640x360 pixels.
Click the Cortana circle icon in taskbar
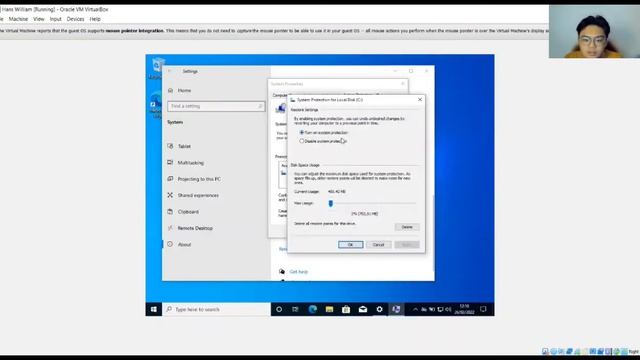coord(279,309)
